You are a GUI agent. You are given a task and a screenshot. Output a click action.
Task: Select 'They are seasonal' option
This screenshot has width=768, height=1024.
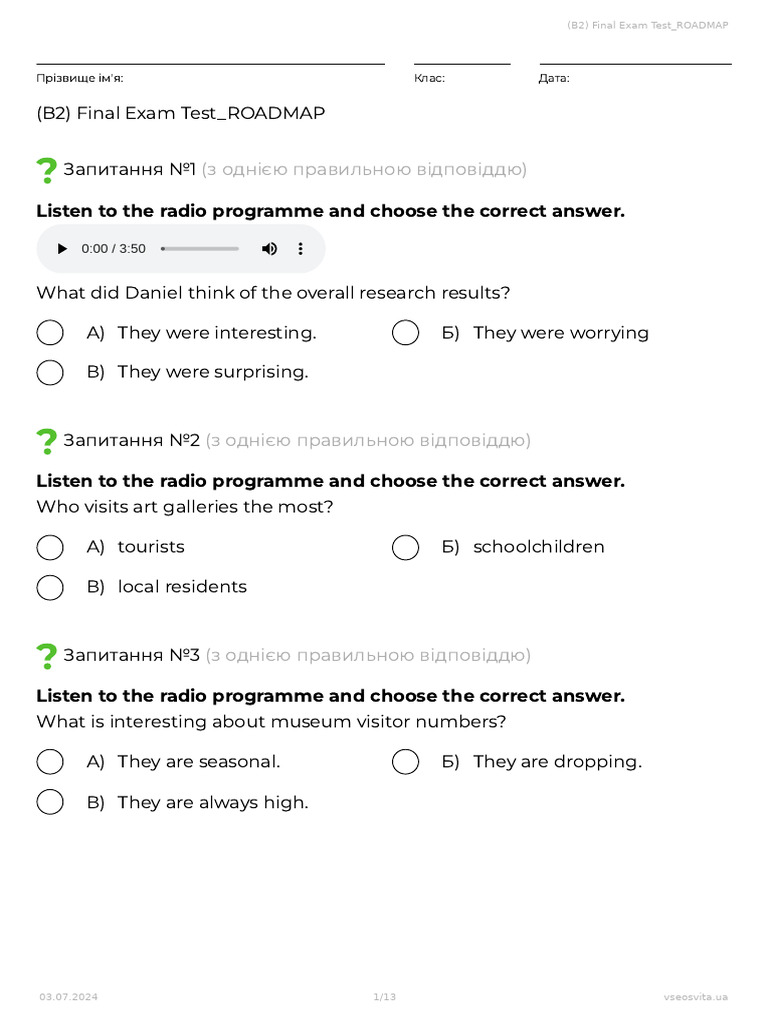pyautogui.click(x=50, y=763)
